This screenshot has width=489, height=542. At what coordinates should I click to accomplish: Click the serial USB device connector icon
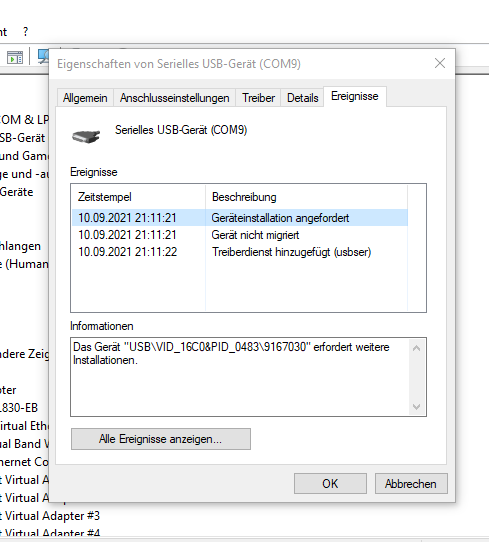(86, 136)
